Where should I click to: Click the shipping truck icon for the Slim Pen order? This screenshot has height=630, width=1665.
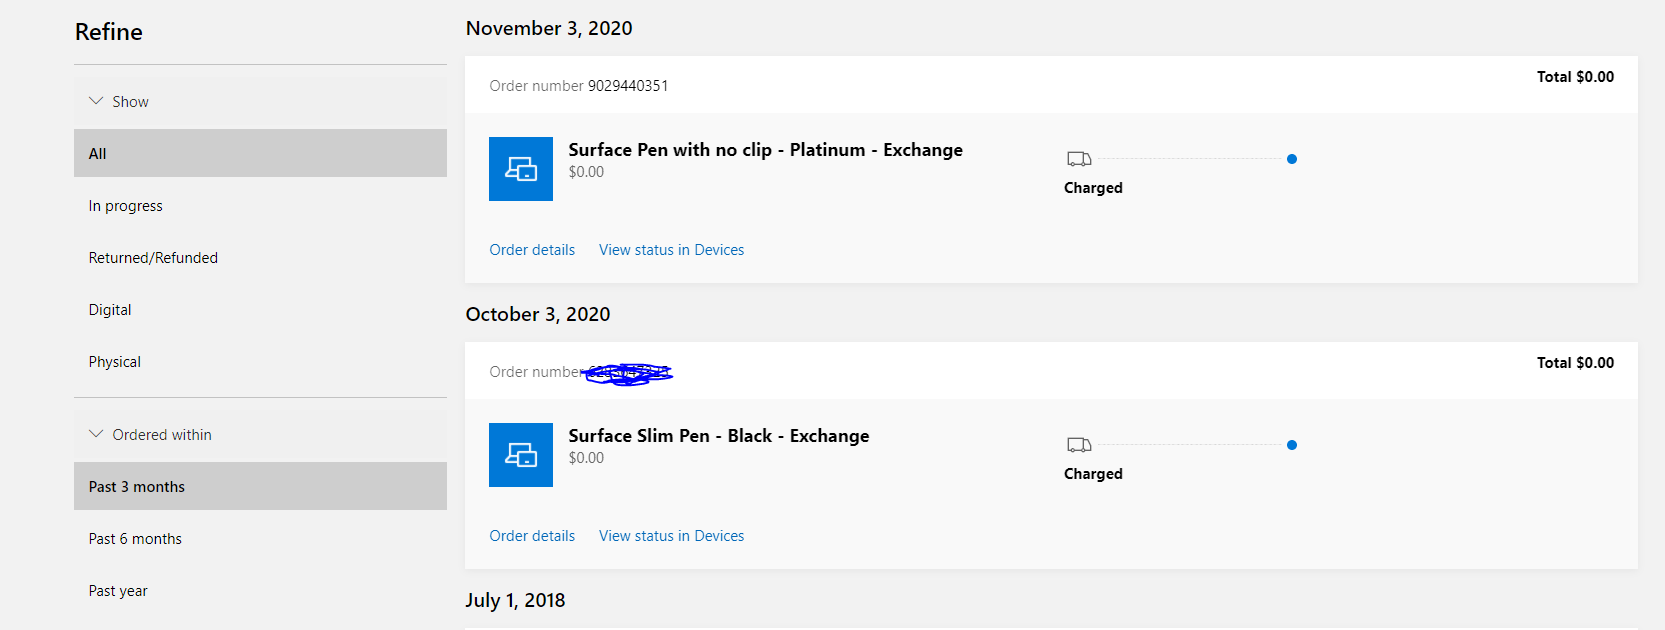click(1079, 445)
